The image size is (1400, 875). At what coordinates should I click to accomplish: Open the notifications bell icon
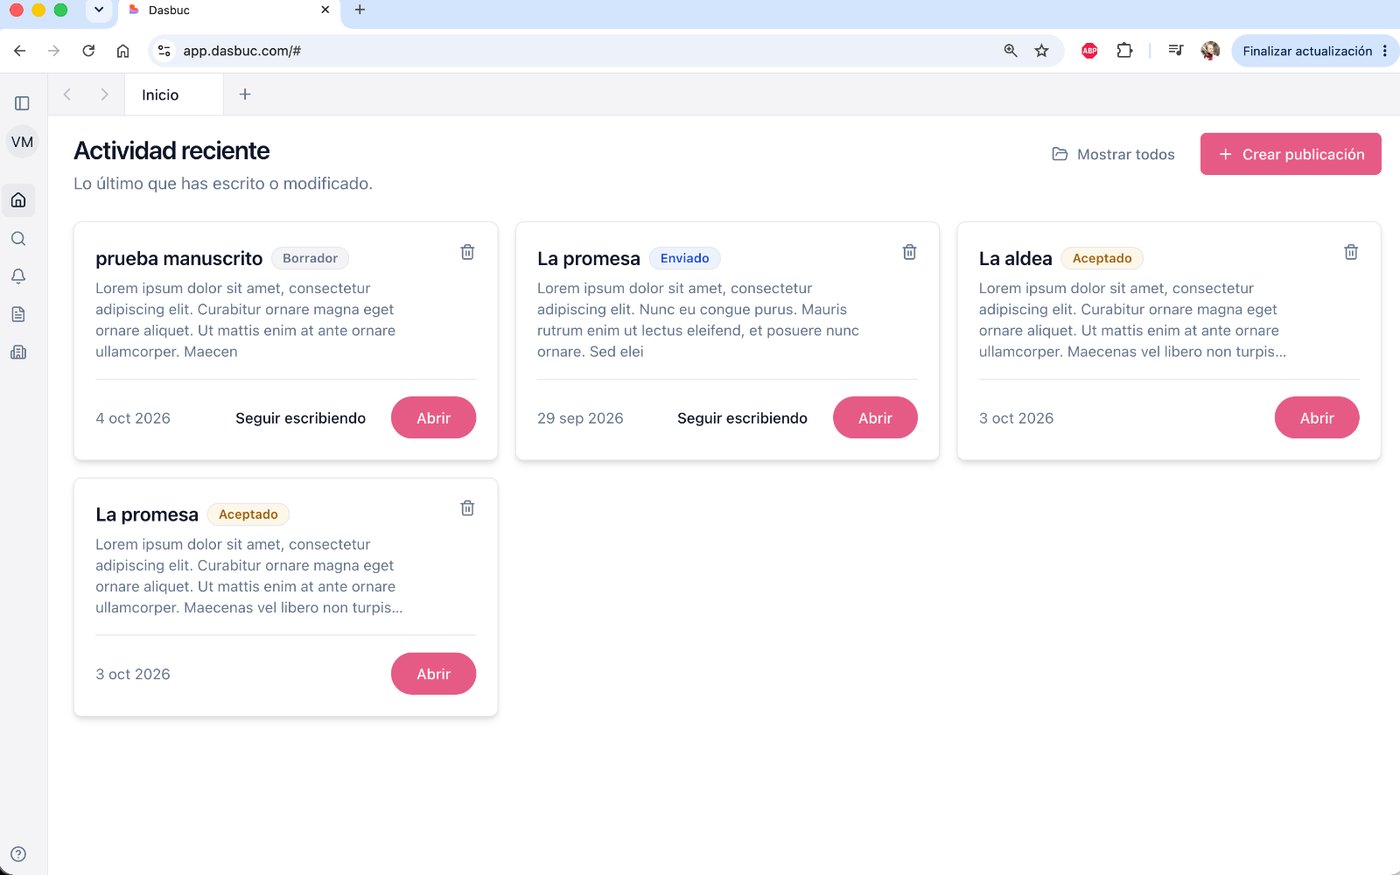pos(18,276)
